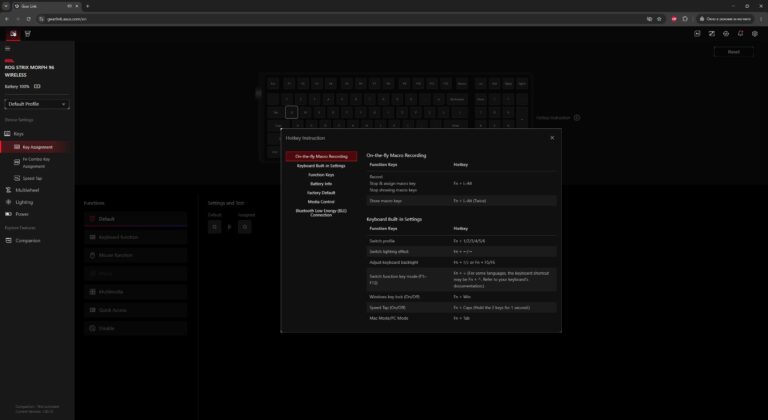The height and width of the screenshot is (420, 768).
Task: Select the Function Keys tab in the dialog
Action: (x=321, y=175)
